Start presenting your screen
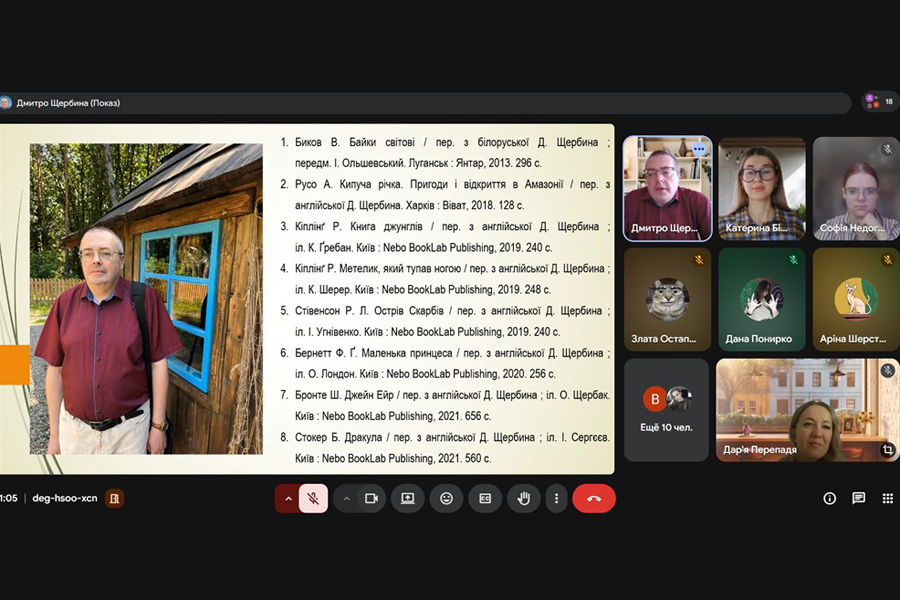The image size is (900, 600). tap(408, 498)
